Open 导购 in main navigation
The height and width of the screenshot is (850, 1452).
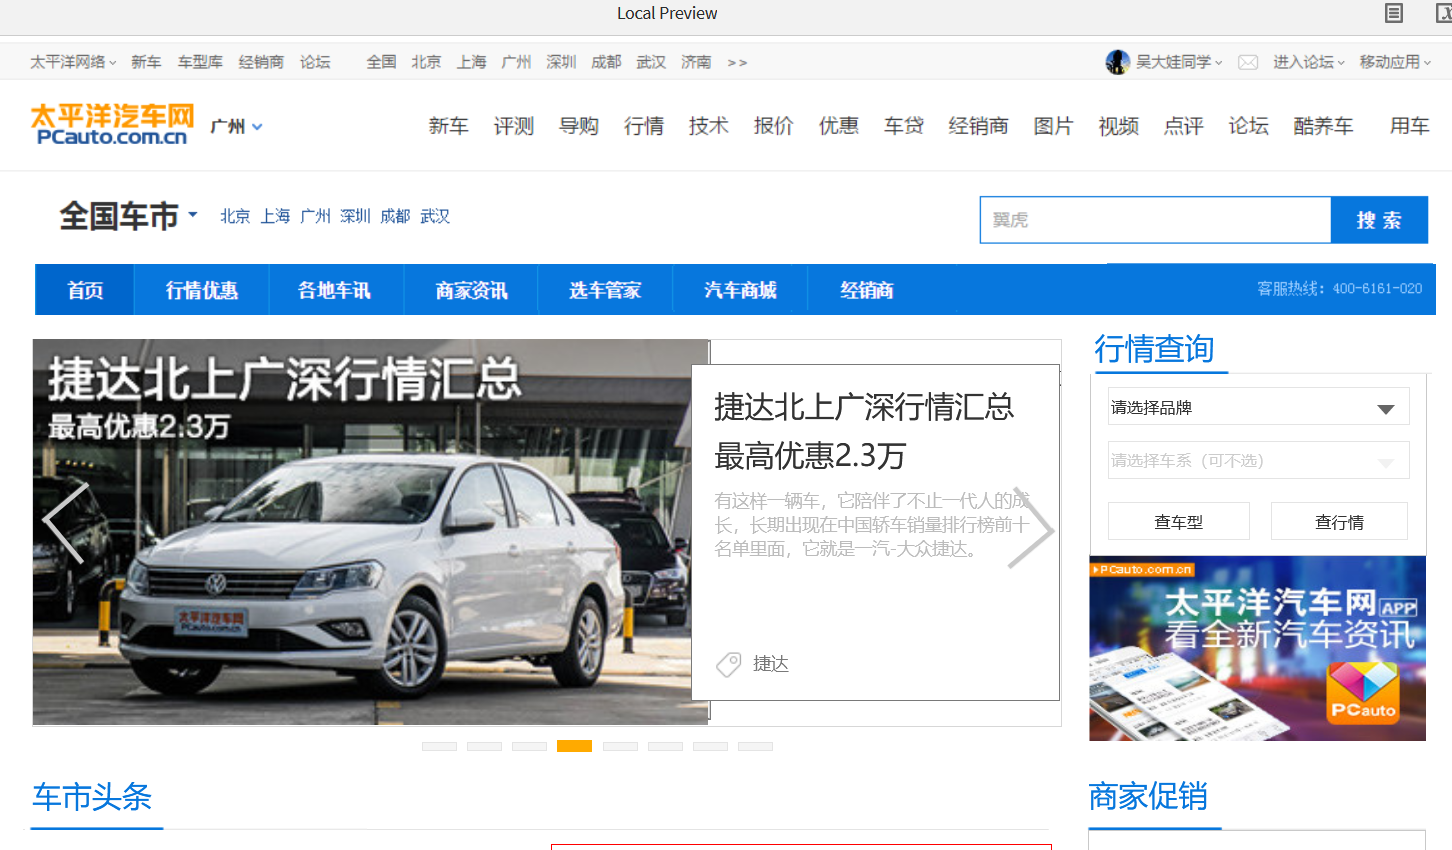click(x=578, y=126)
